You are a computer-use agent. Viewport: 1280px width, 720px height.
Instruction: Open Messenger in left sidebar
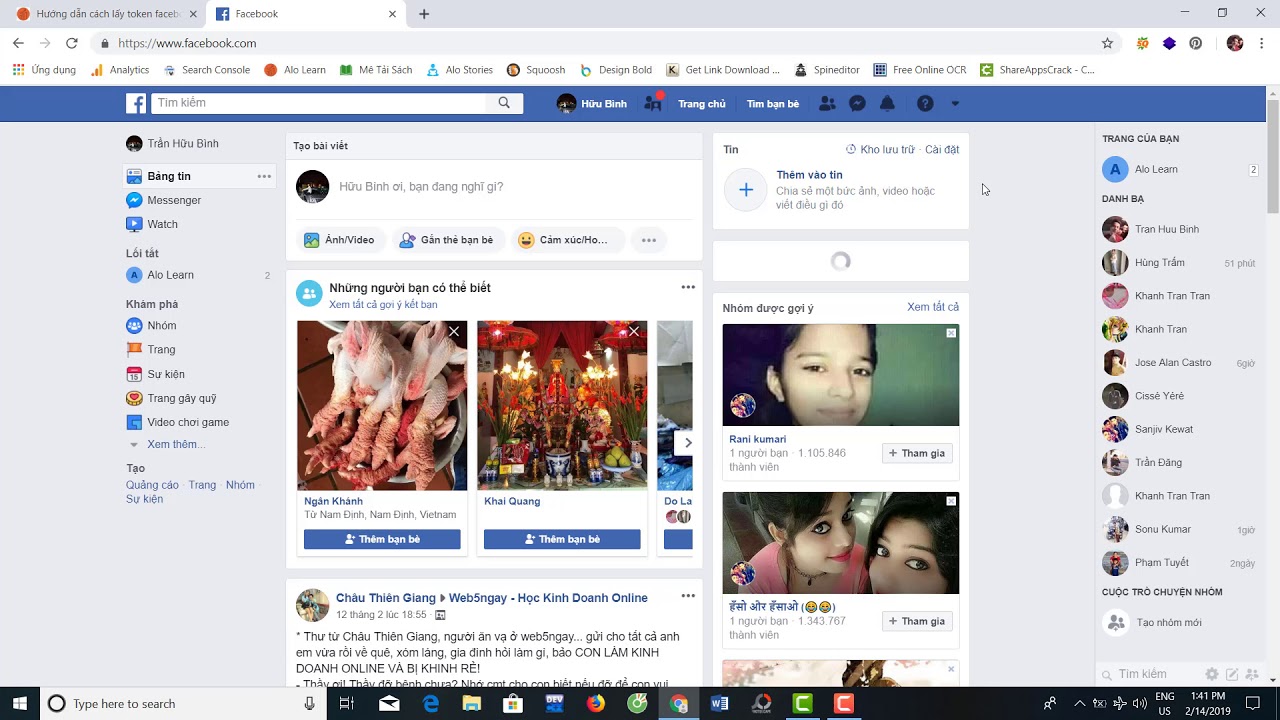pos(174,200)
